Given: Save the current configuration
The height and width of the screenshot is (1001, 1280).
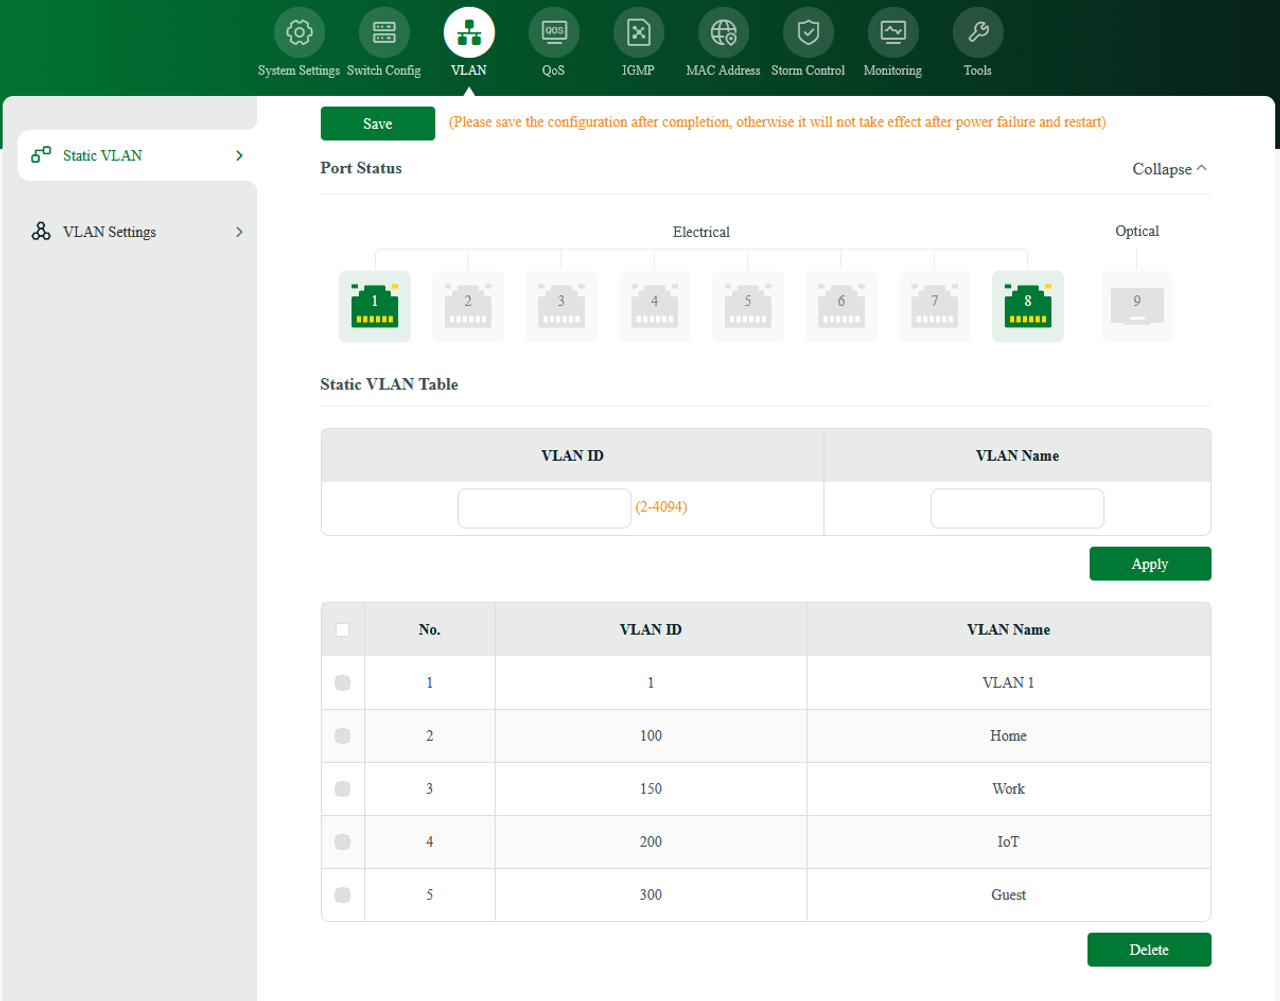Looking at the screenshot, I should (377, 123).
